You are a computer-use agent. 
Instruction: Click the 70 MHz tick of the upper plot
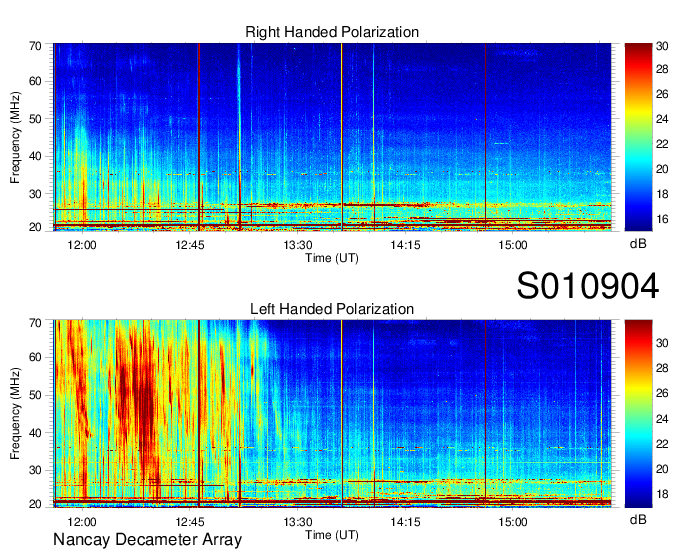(x=35, y=46)
